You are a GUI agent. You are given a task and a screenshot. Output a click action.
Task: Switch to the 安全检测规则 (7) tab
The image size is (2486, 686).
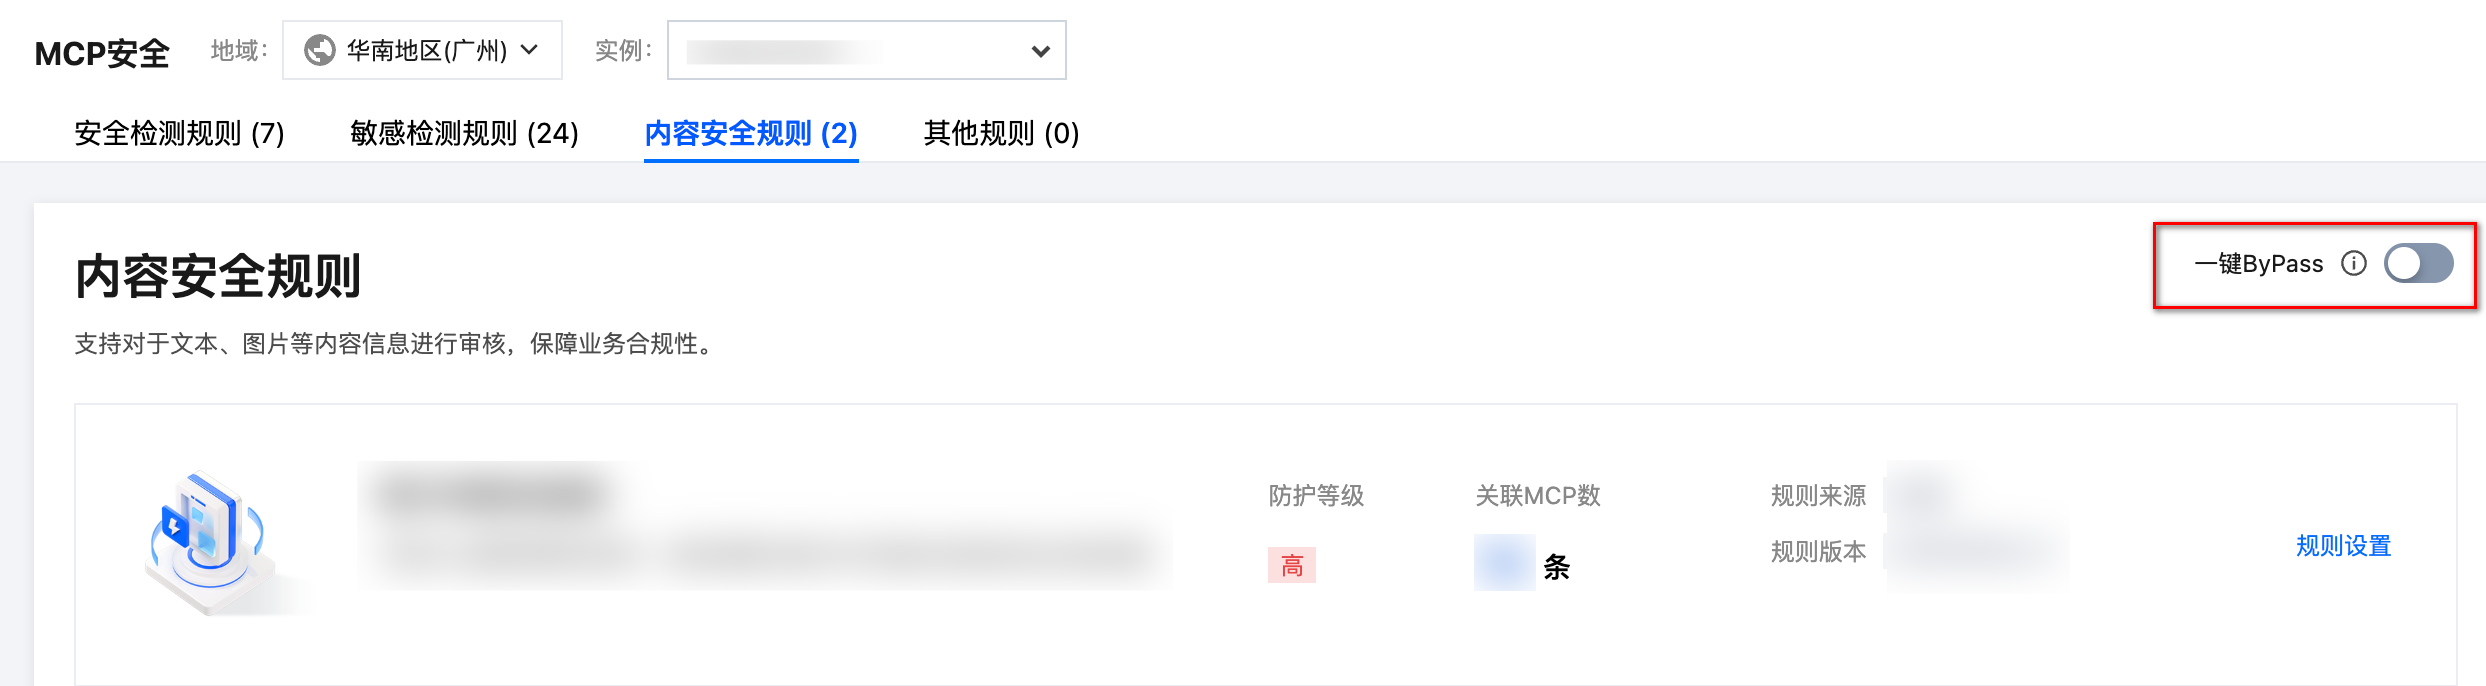pos(179,133)
